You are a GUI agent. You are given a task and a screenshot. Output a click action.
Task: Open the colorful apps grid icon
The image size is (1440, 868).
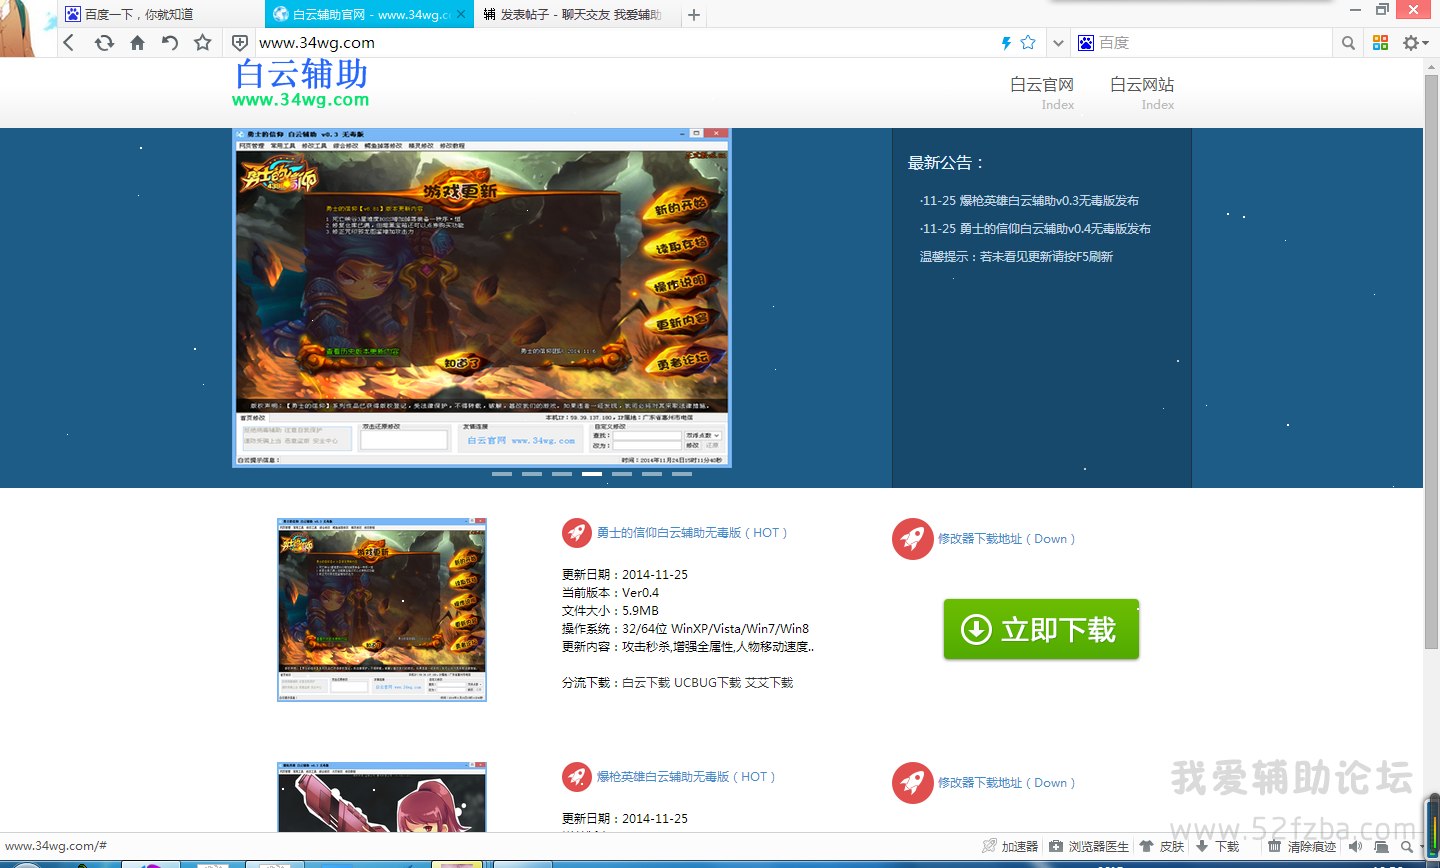pos(1381,43)
